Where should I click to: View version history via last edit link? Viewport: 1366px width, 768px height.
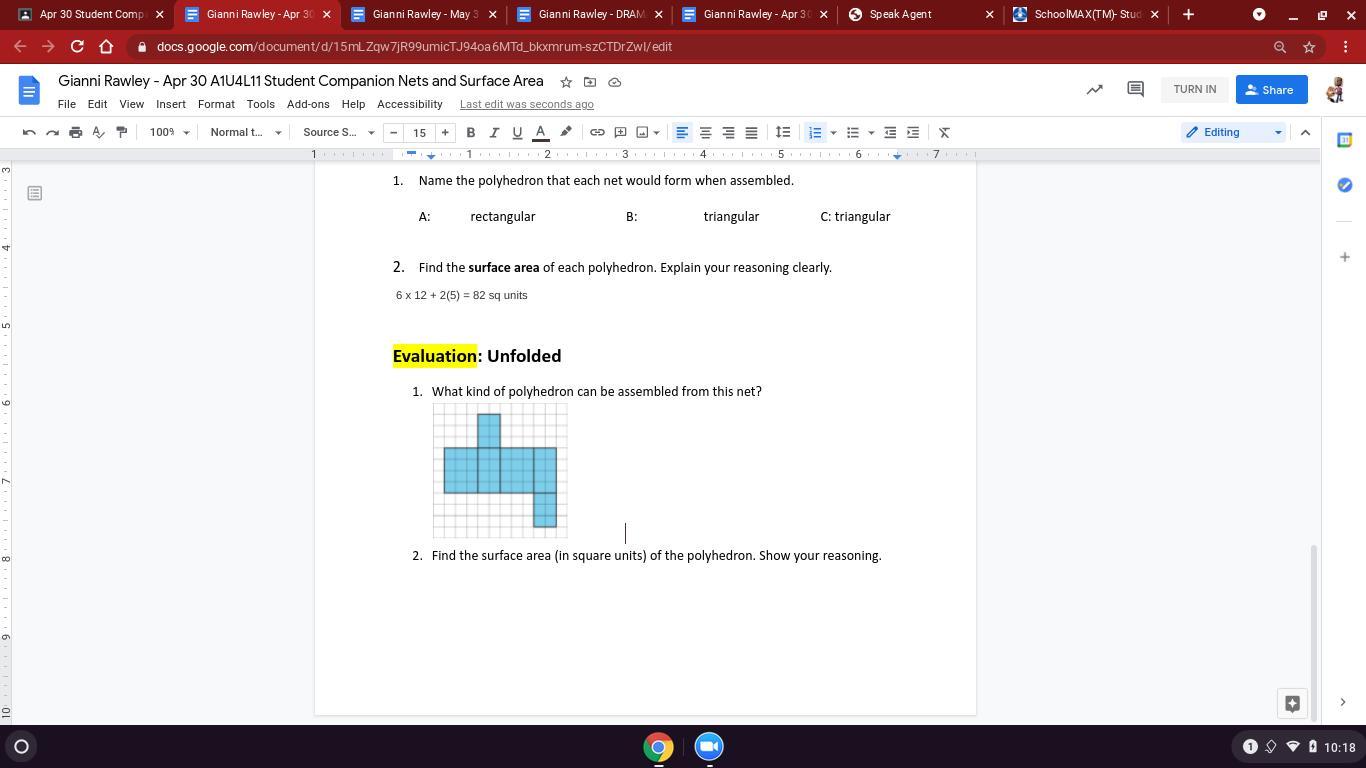click(527, 104)
